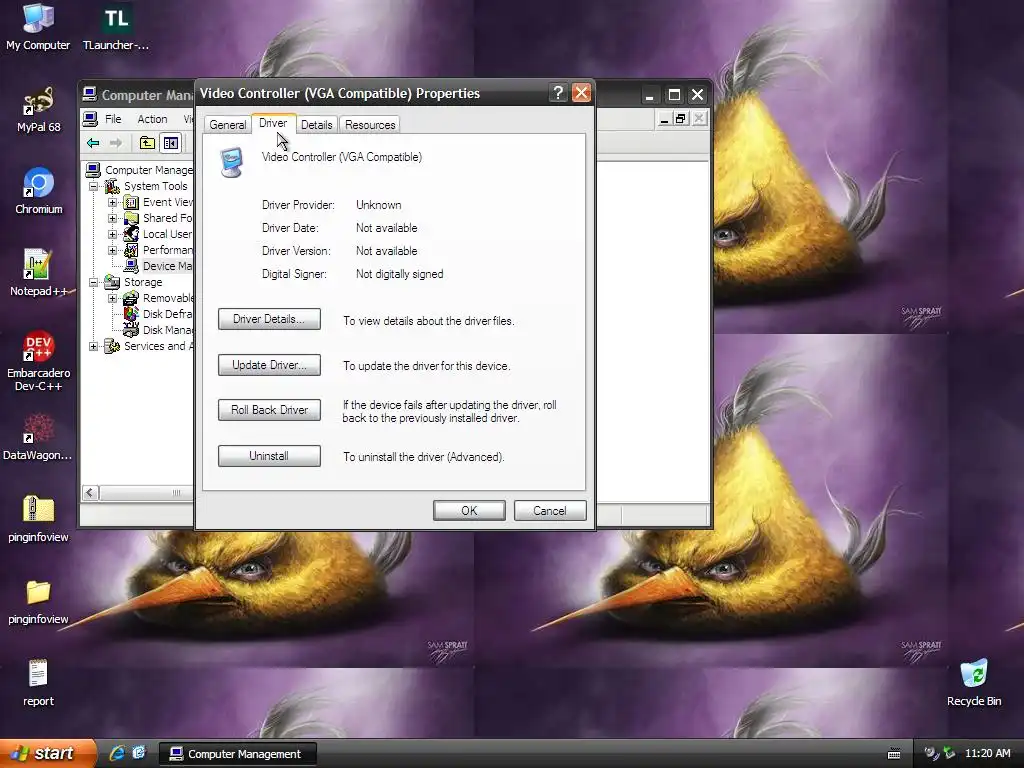Select Performance Logs tree node
The image size is (1024, 768).
pyautogui.click(x=167, y=250)
